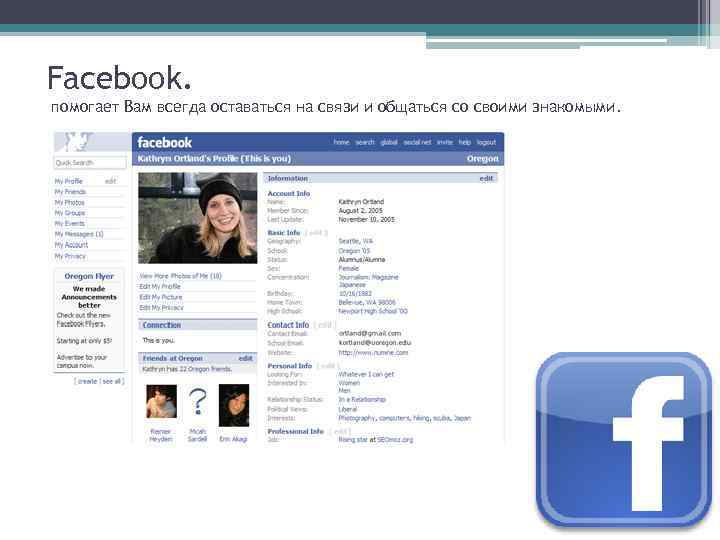Image resolution: width=720 pixels, height=540 pixels.
Task: Click the Oregon Flyer heading
Action: [x=89, y=276]
